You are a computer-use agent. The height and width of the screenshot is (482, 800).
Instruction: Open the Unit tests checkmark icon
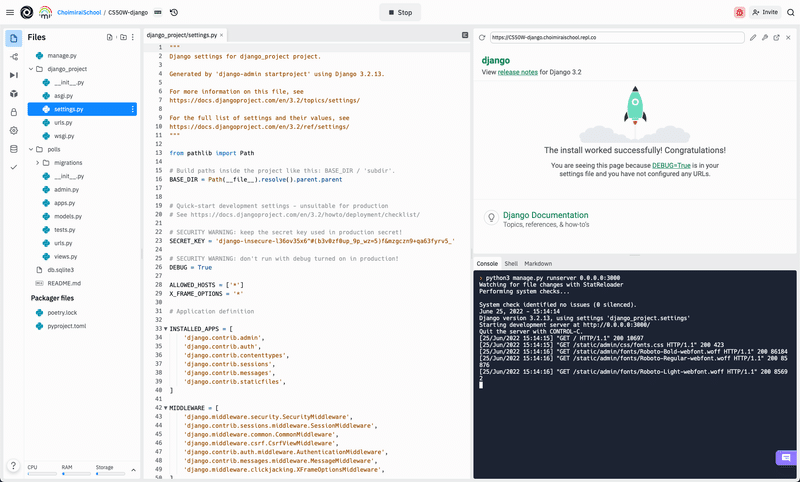tap(14, 167)
